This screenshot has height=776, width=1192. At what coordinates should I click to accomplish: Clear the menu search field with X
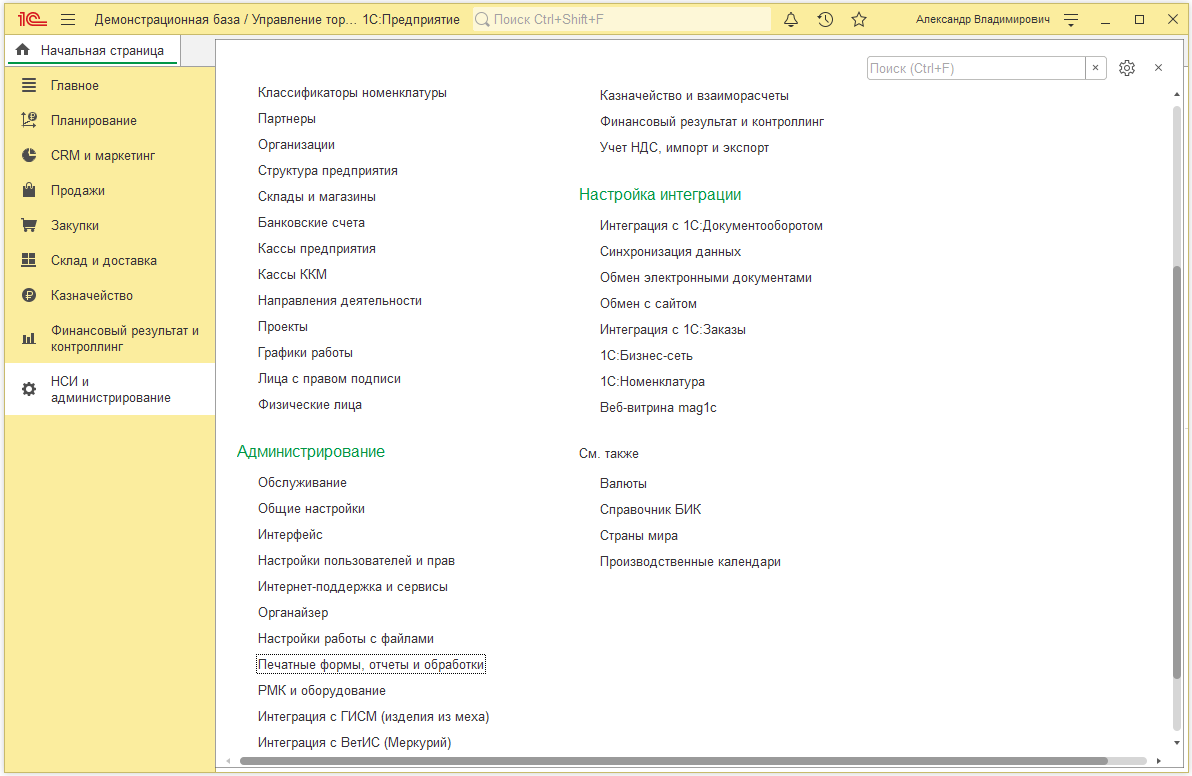(x=1096, y=68)
